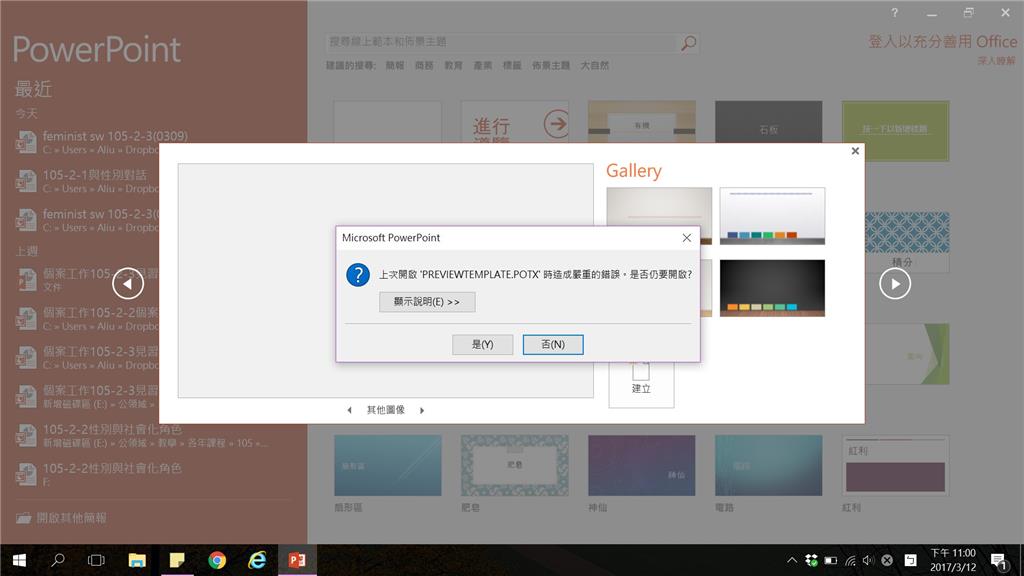Click the volume speaker tray icon
Screen dimensions: 1024x576
[x=868, y=560]
